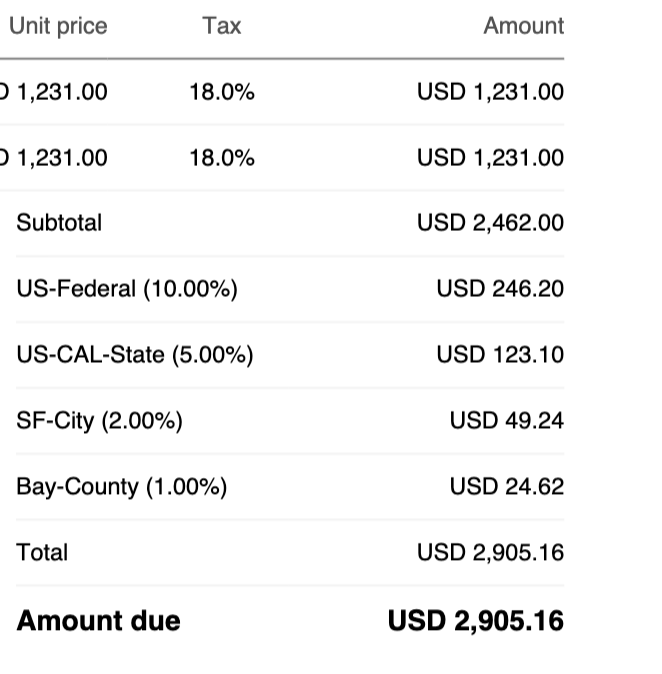662x674 pixels.
Task: Select US-CAL-State (5.00%) tax line
Action: point(134,355)
